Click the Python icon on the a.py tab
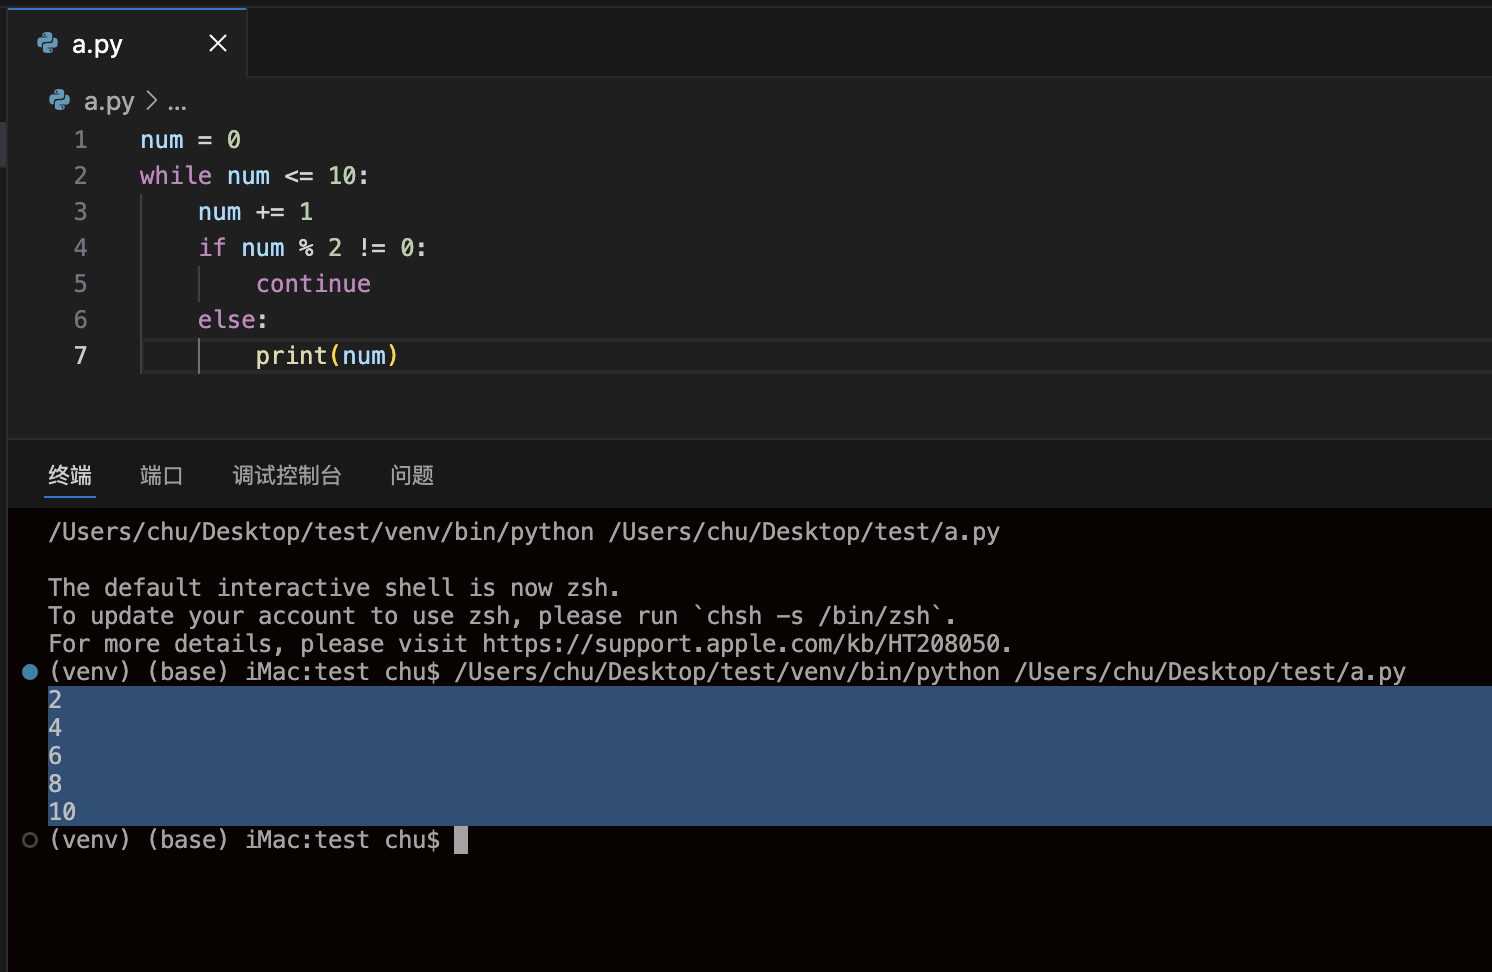 47,43
